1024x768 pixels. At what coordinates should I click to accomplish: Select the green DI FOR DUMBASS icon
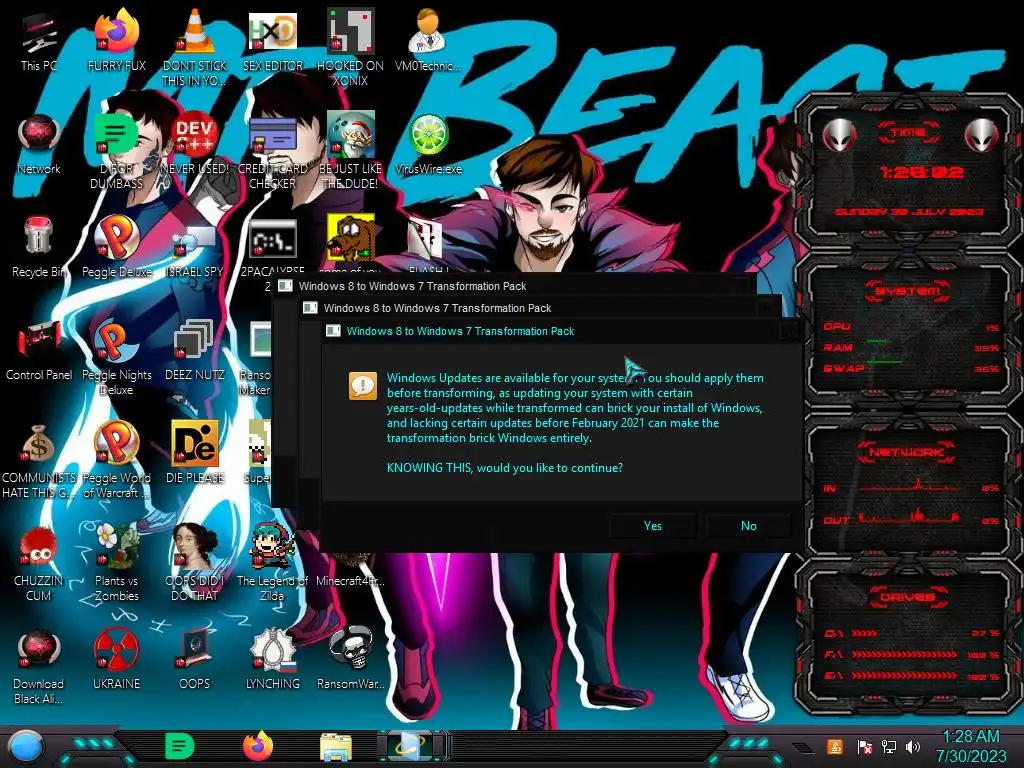tap(117, 150)
